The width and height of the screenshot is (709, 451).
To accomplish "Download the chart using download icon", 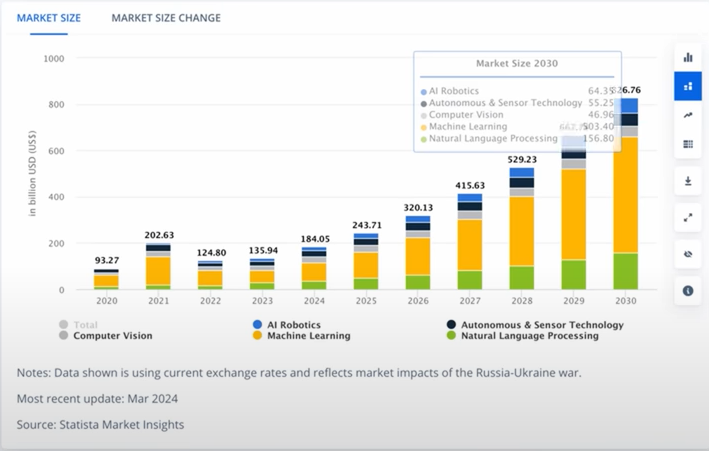I will click(688, 182).
